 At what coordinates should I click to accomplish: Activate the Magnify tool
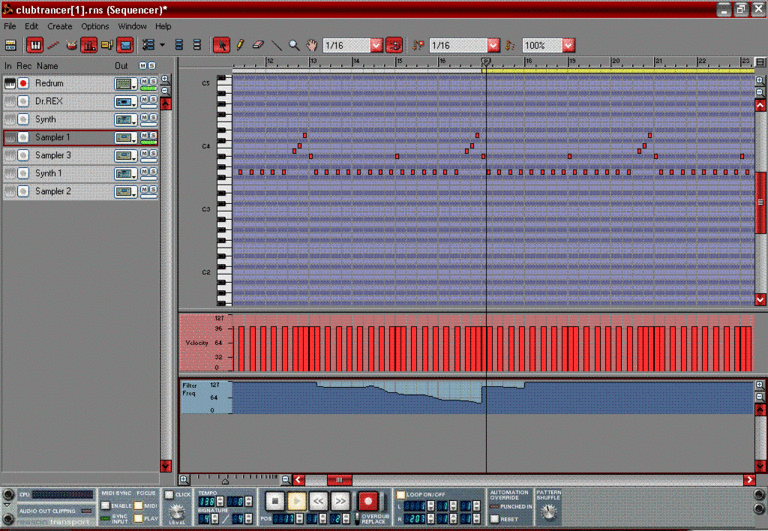point(294,46)
